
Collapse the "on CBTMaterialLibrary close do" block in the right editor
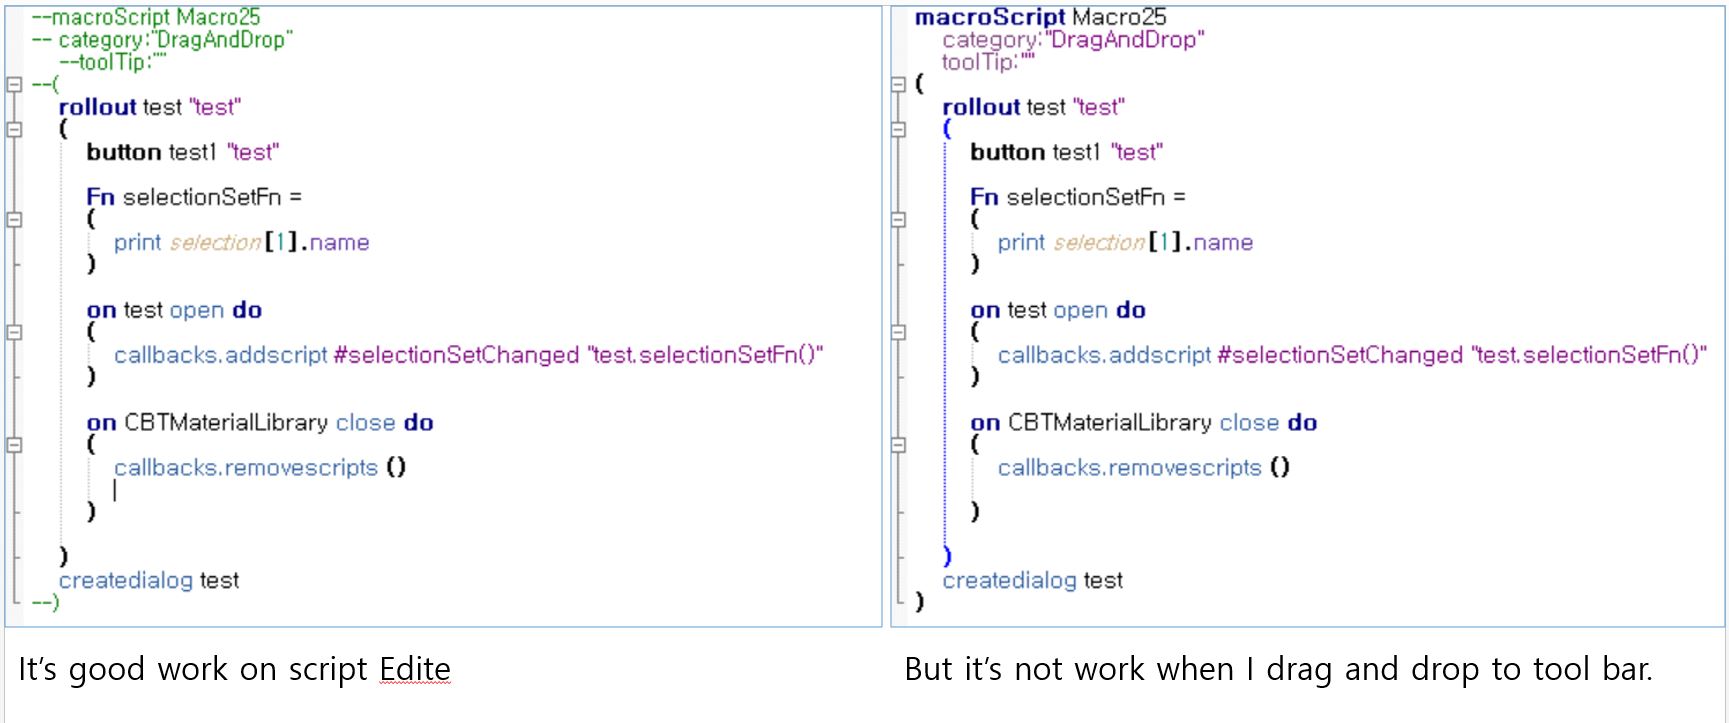898,444
